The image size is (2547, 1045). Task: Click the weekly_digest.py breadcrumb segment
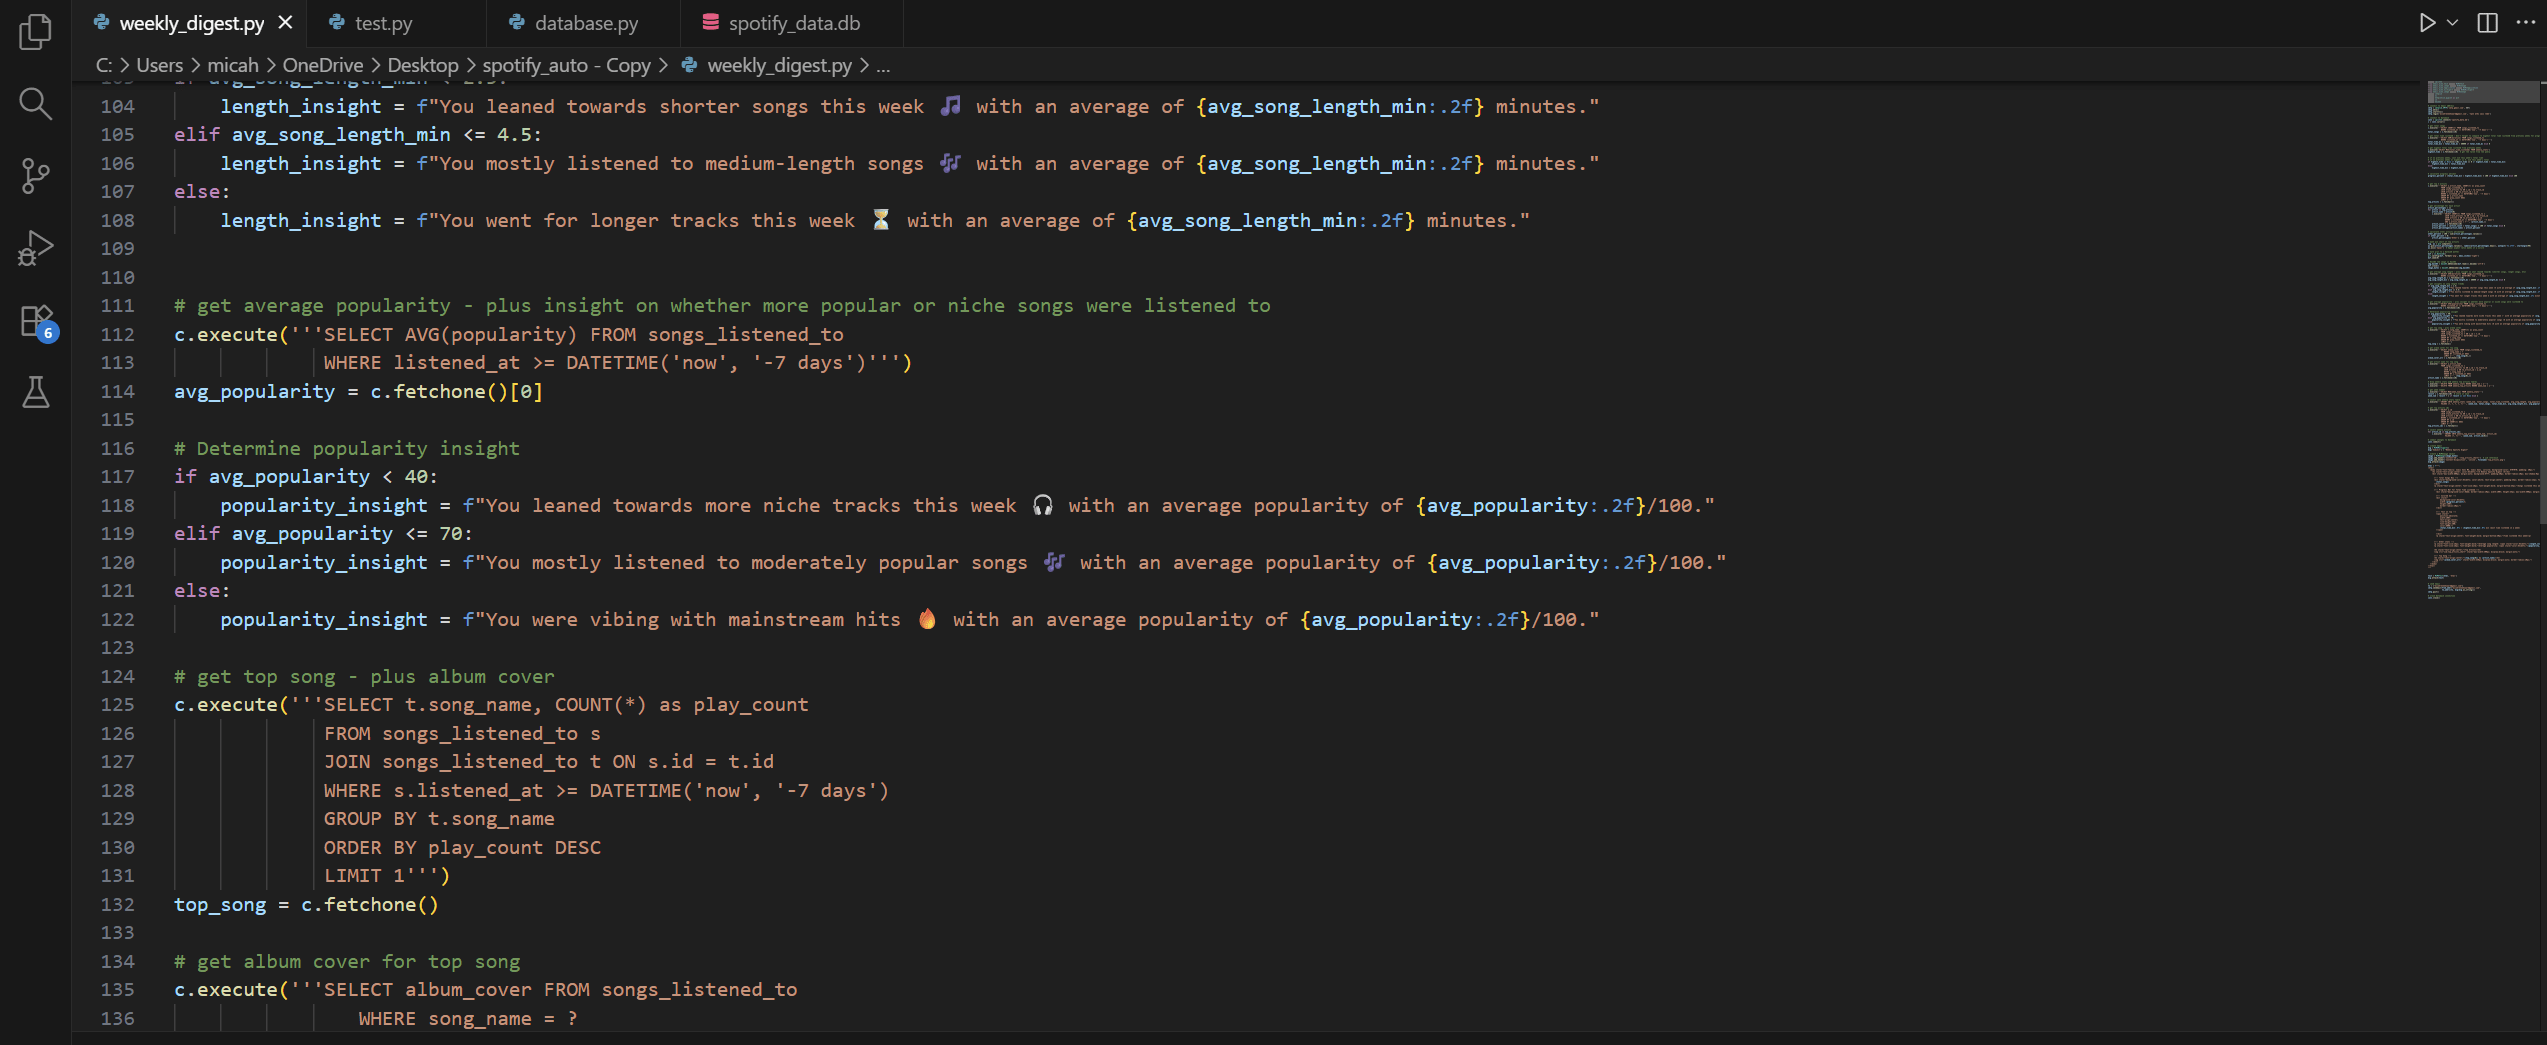(779, 65)
